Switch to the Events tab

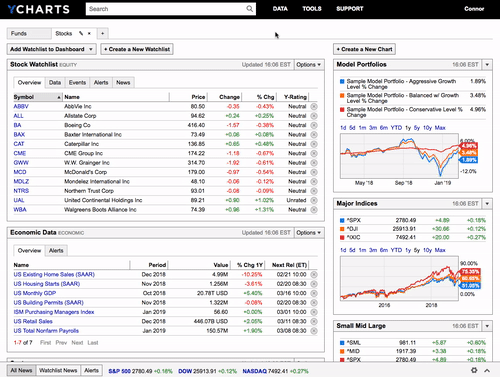(x=77, y=82)
